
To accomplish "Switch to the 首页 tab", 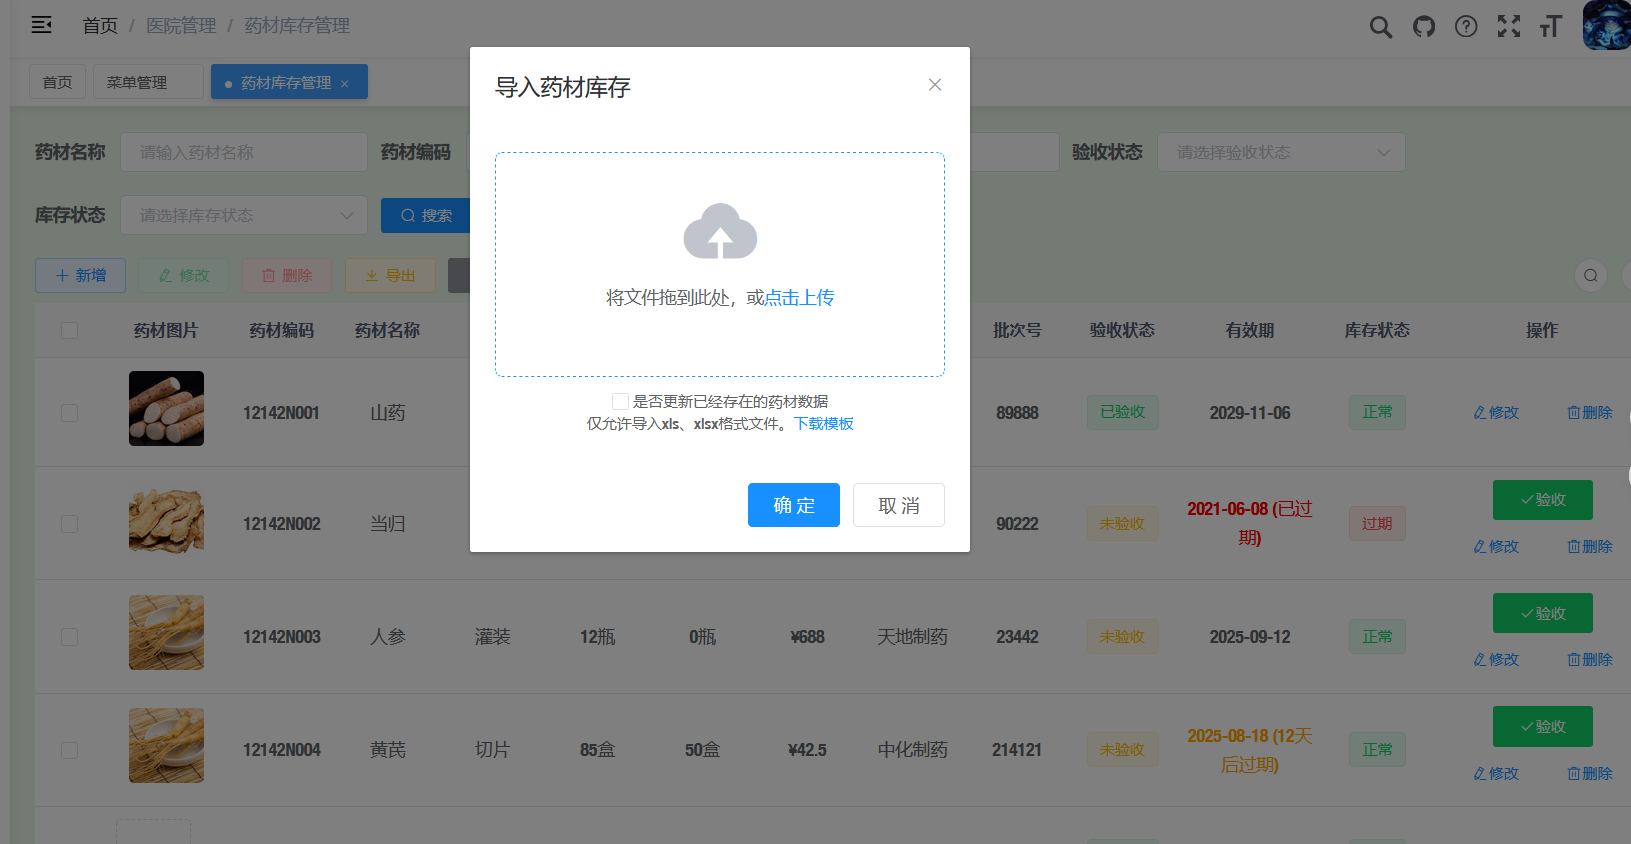I will [57, 82].
